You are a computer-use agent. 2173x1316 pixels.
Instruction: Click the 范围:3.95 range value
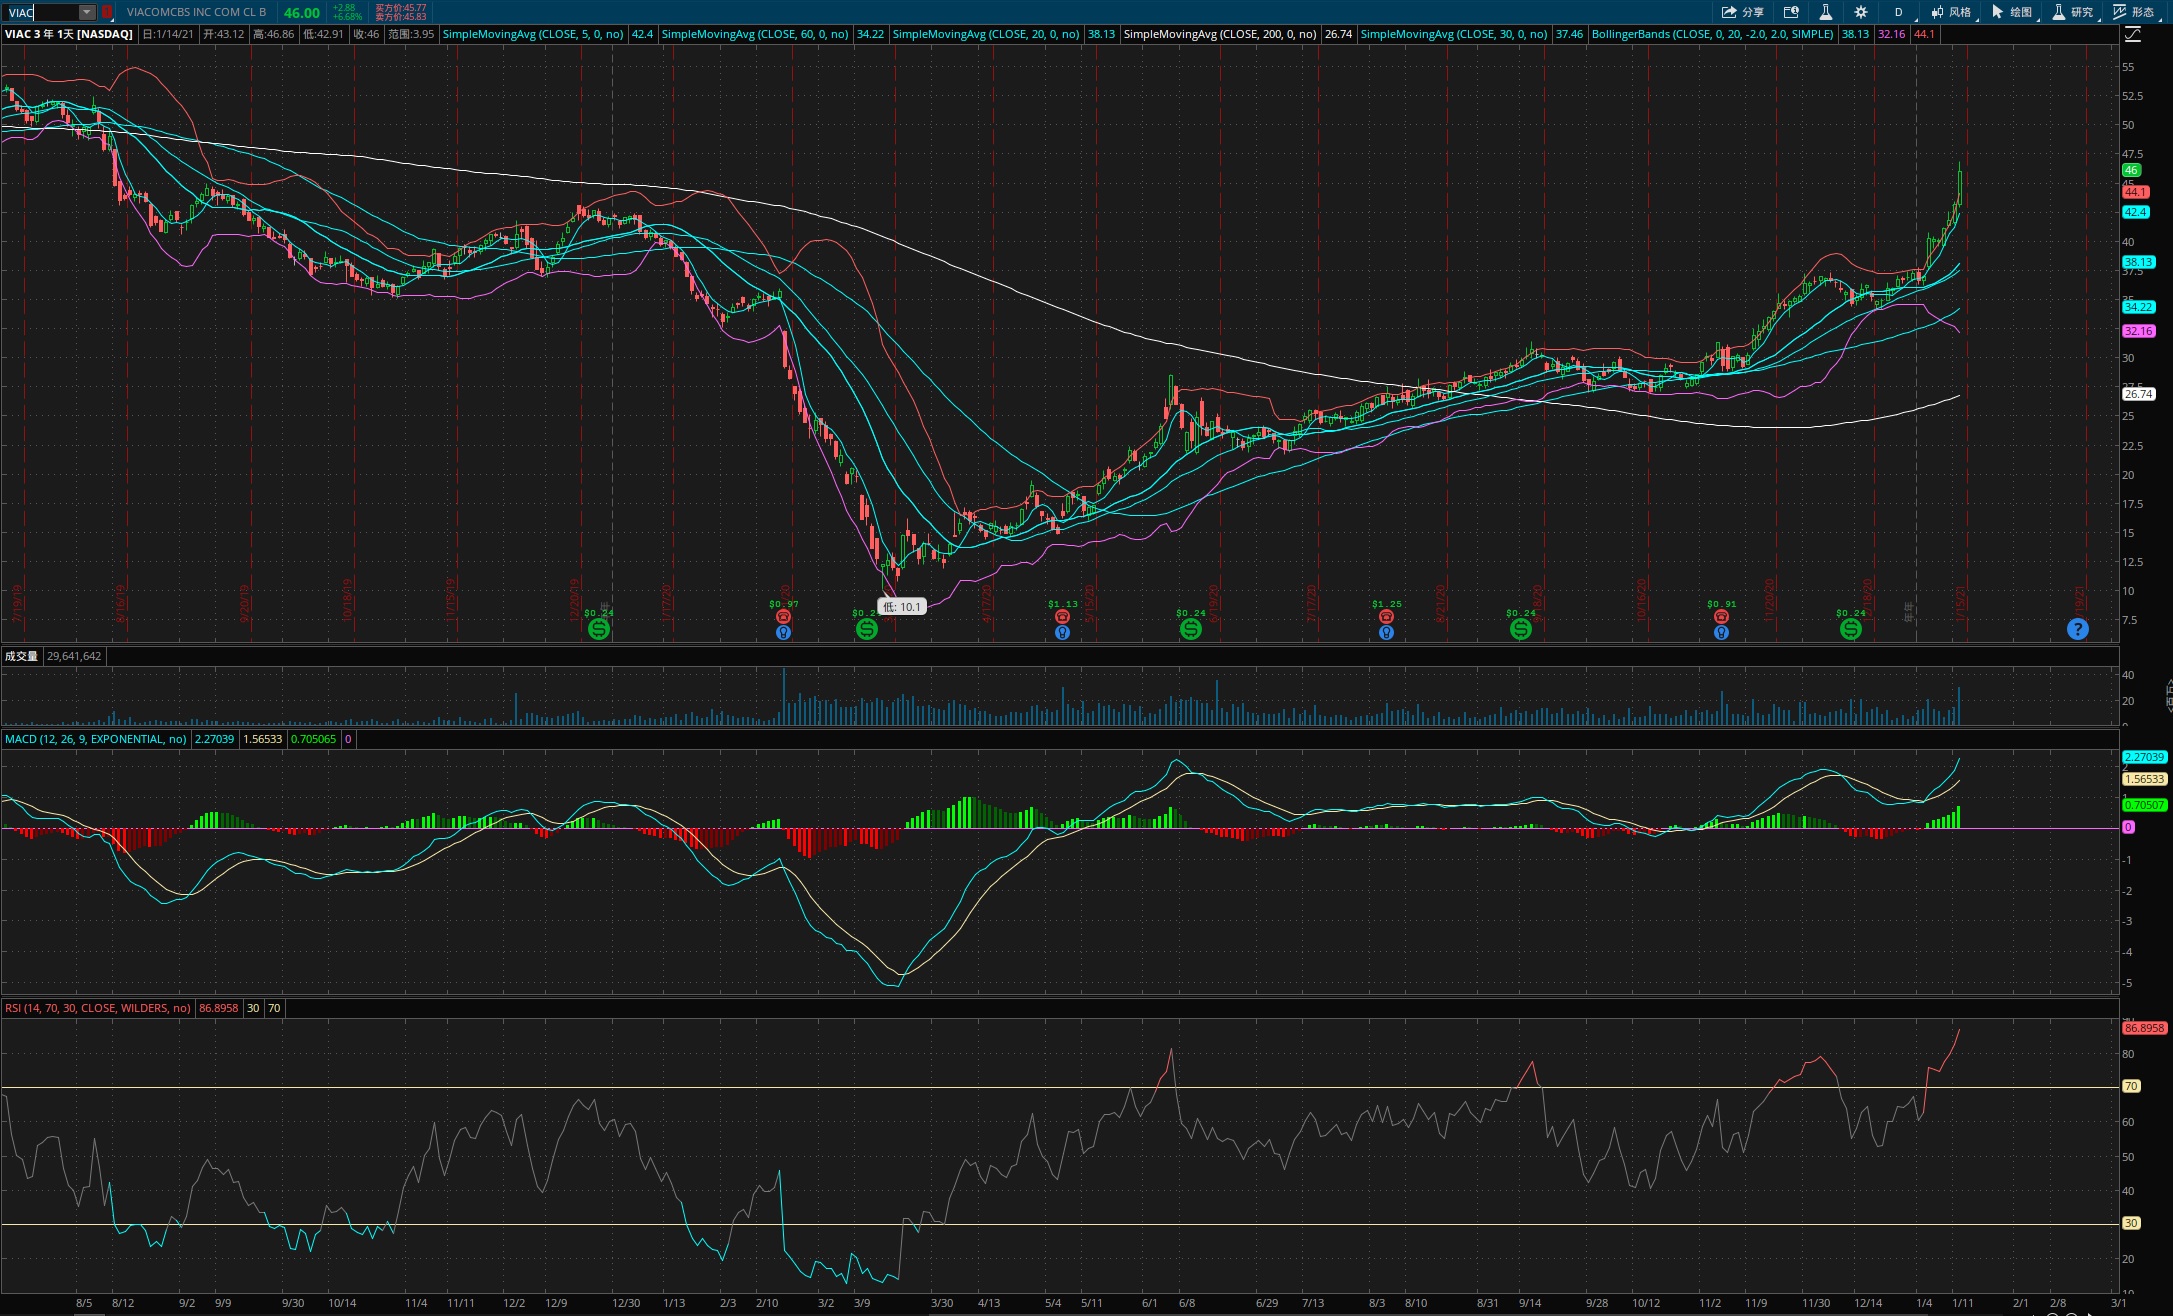(x=411, y=34)
